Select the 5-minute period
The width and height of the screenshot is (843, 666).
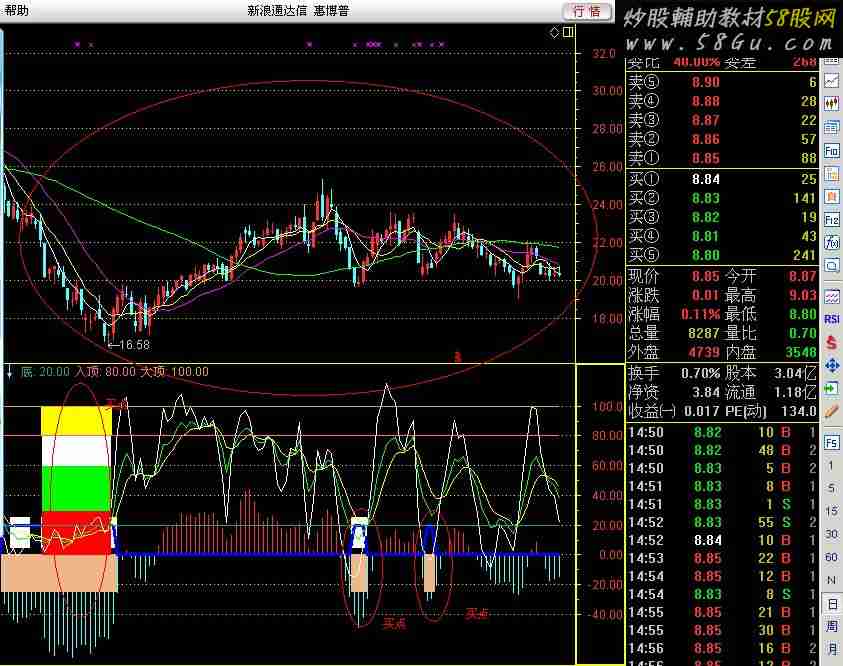pyautogui.click(x=832, y=488)
